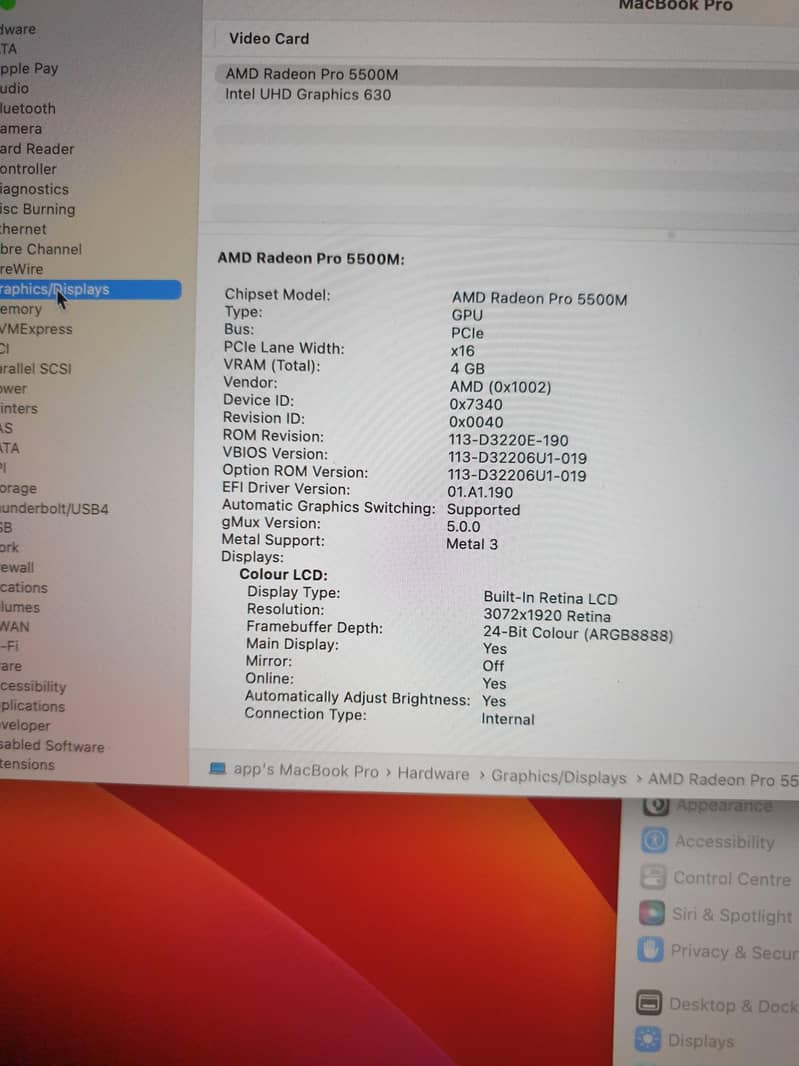Open NVMExpress in hardware sidebar

pos(37,329)
